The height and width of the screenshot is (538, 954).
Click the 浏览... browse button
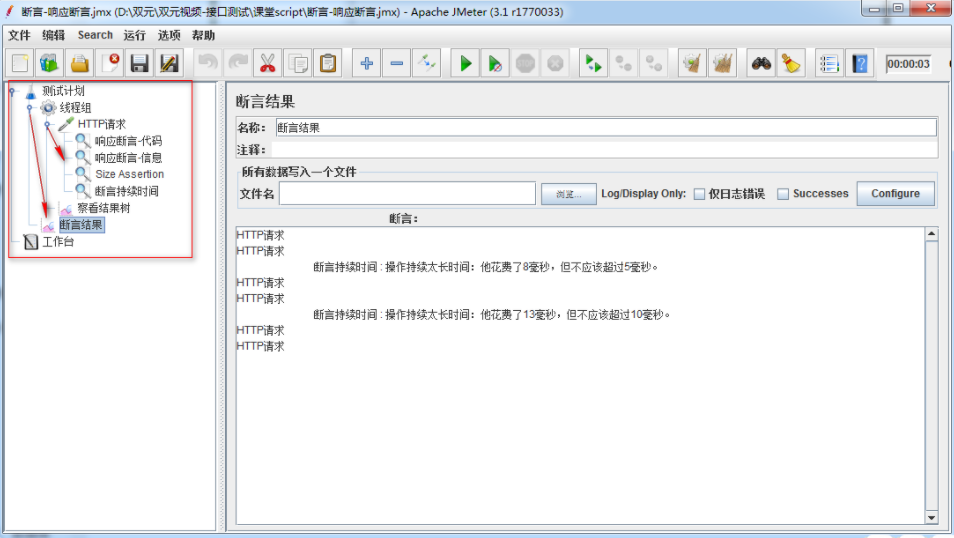(568, 194)
